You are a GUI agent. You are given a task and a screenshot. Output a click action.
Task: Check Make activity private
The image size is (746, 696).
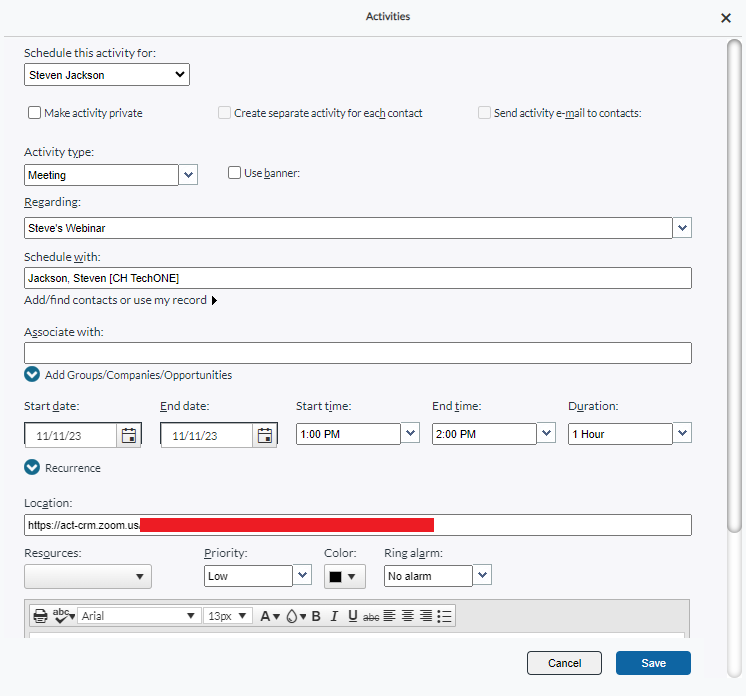(x=34, y=113)
